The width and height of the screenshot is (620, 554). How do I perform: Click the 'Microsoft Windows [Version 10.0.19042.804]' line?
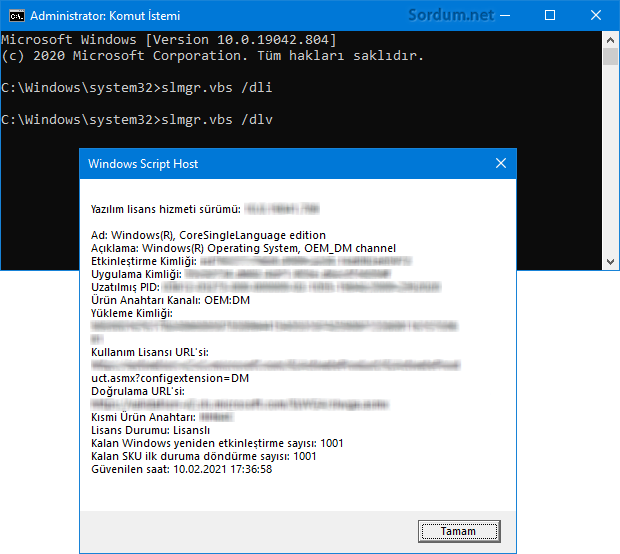pyautogui.click(x=169, y=40)
